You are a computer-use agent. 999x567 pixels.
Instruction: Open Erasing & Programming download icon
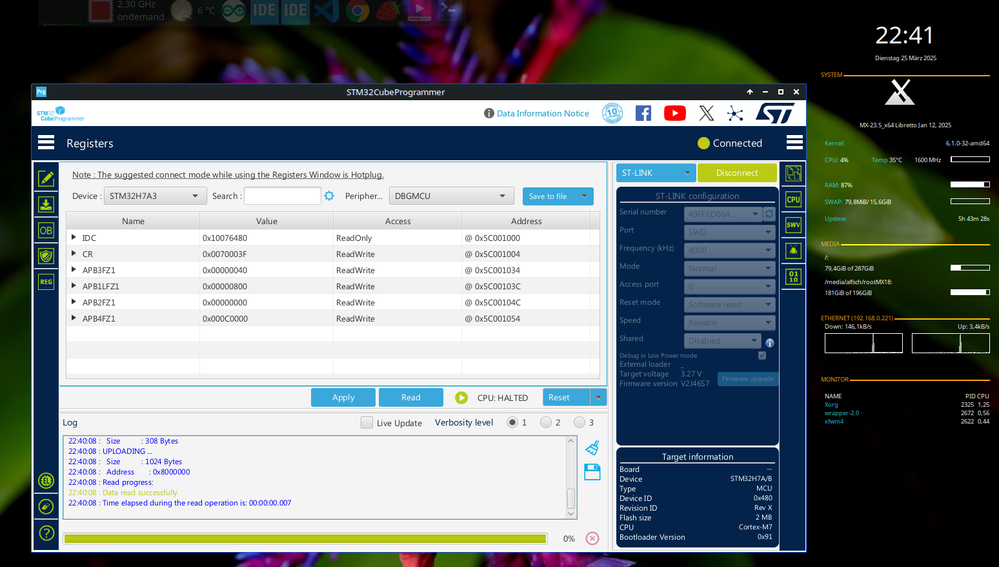coord(46,205)
